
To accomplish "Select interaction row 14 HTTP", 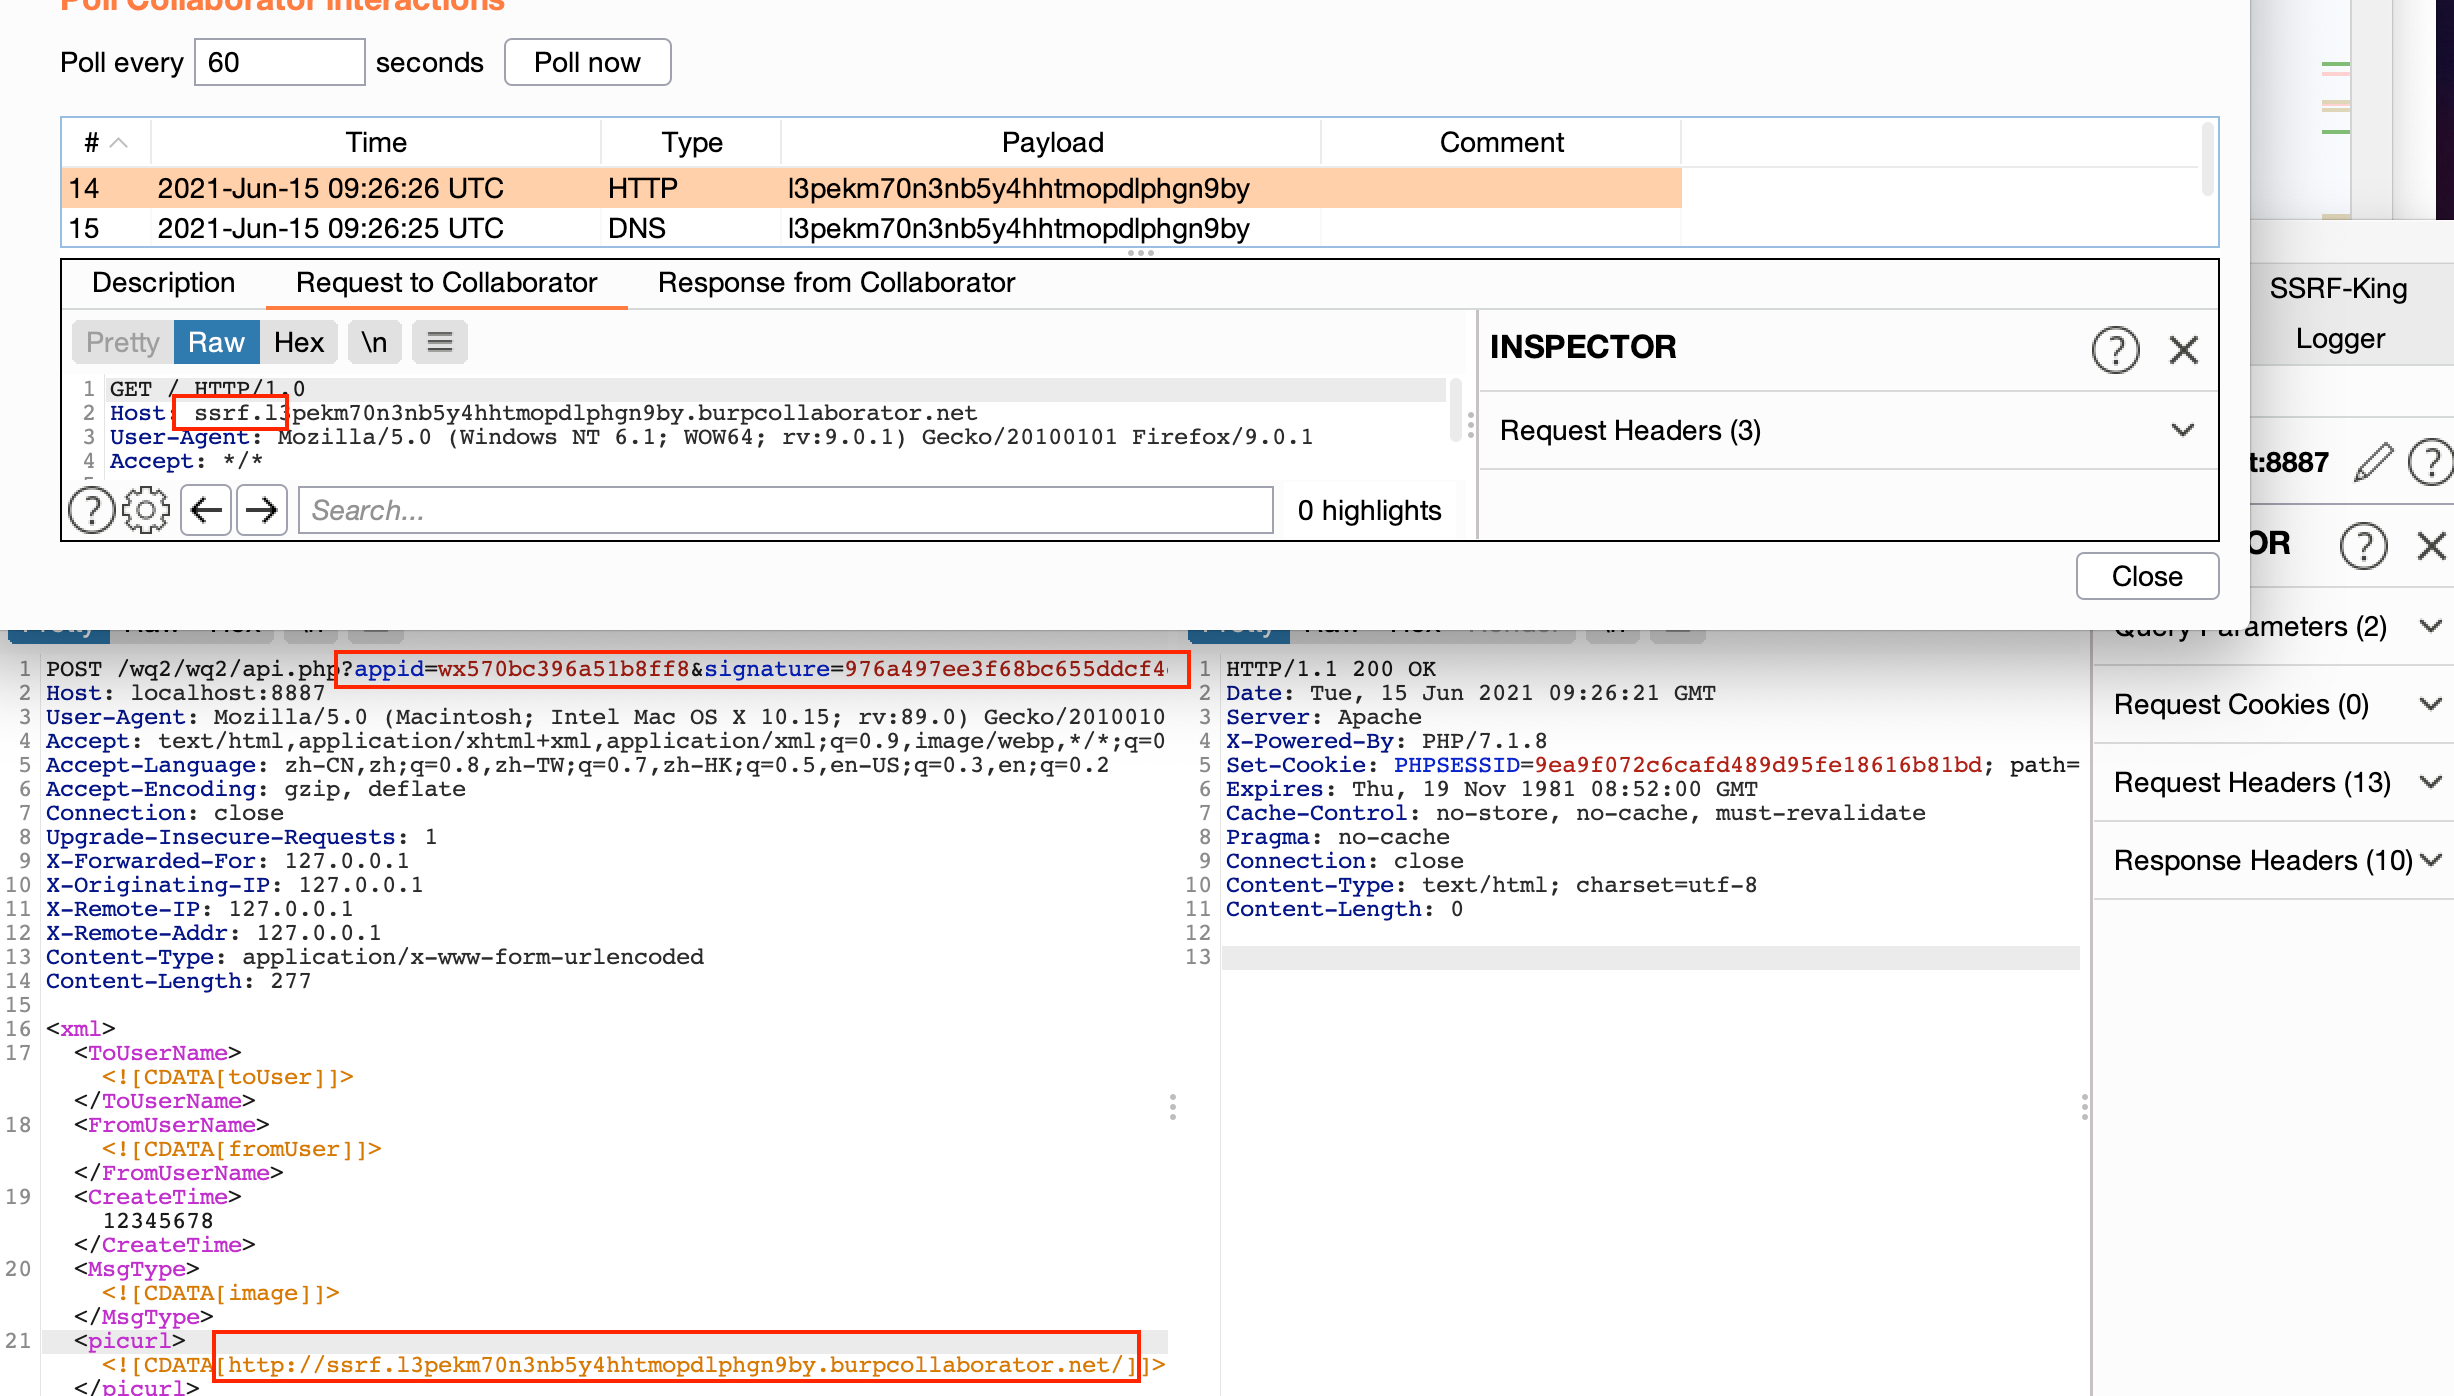I will [871, 188].
